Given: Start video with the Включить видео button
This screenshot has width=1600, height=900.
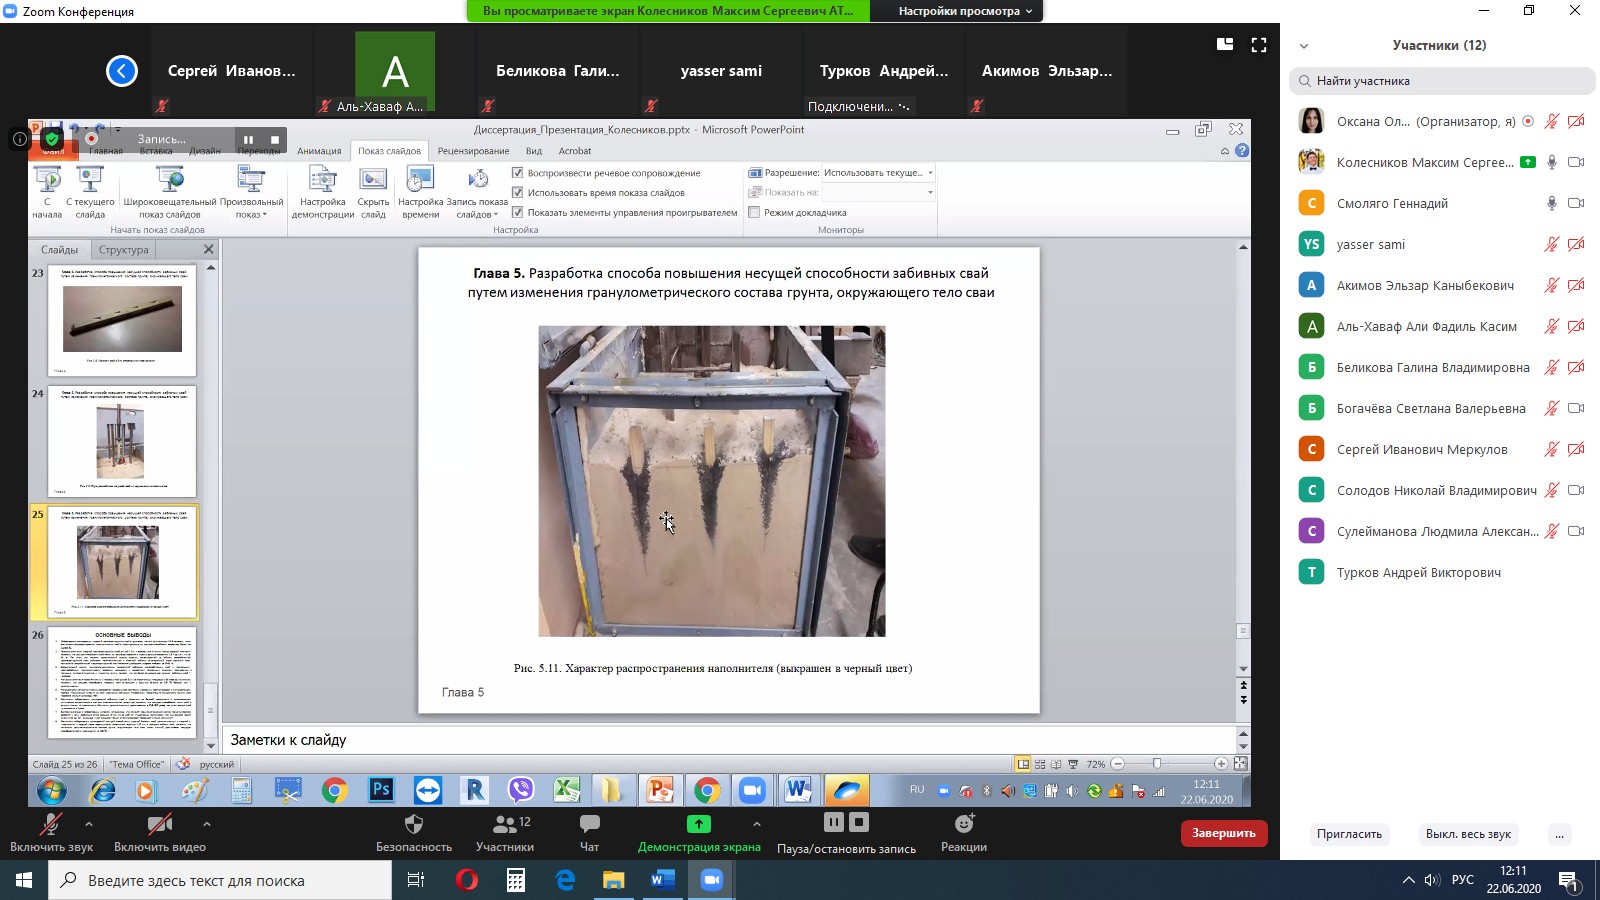Looking at the screenshot, I should (160, 832).
